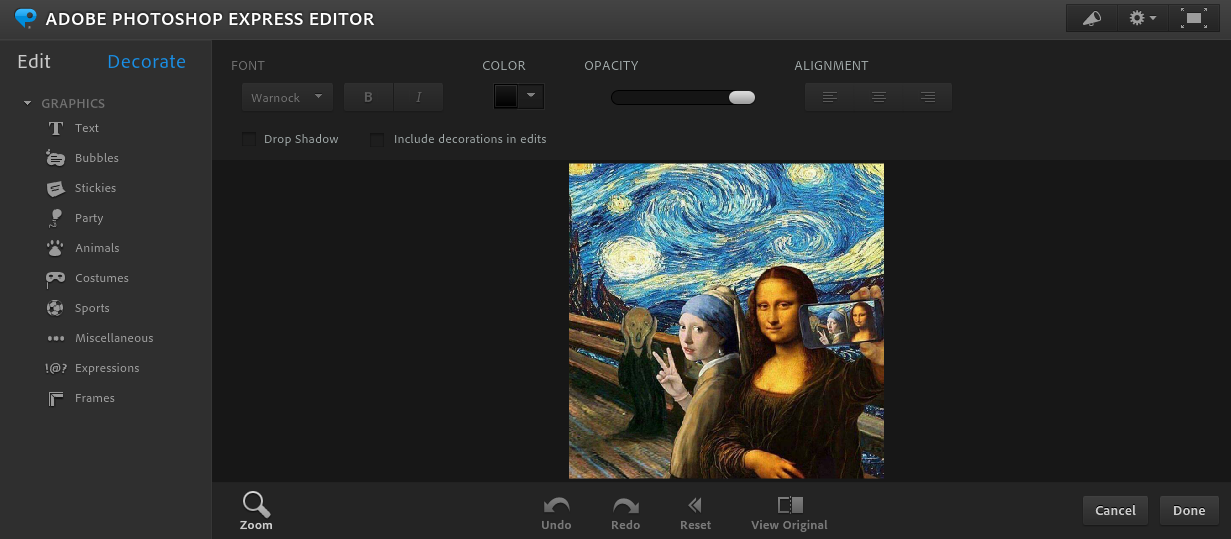Select the Animals paw icon

pyautogui.click(x=56, y=248)
